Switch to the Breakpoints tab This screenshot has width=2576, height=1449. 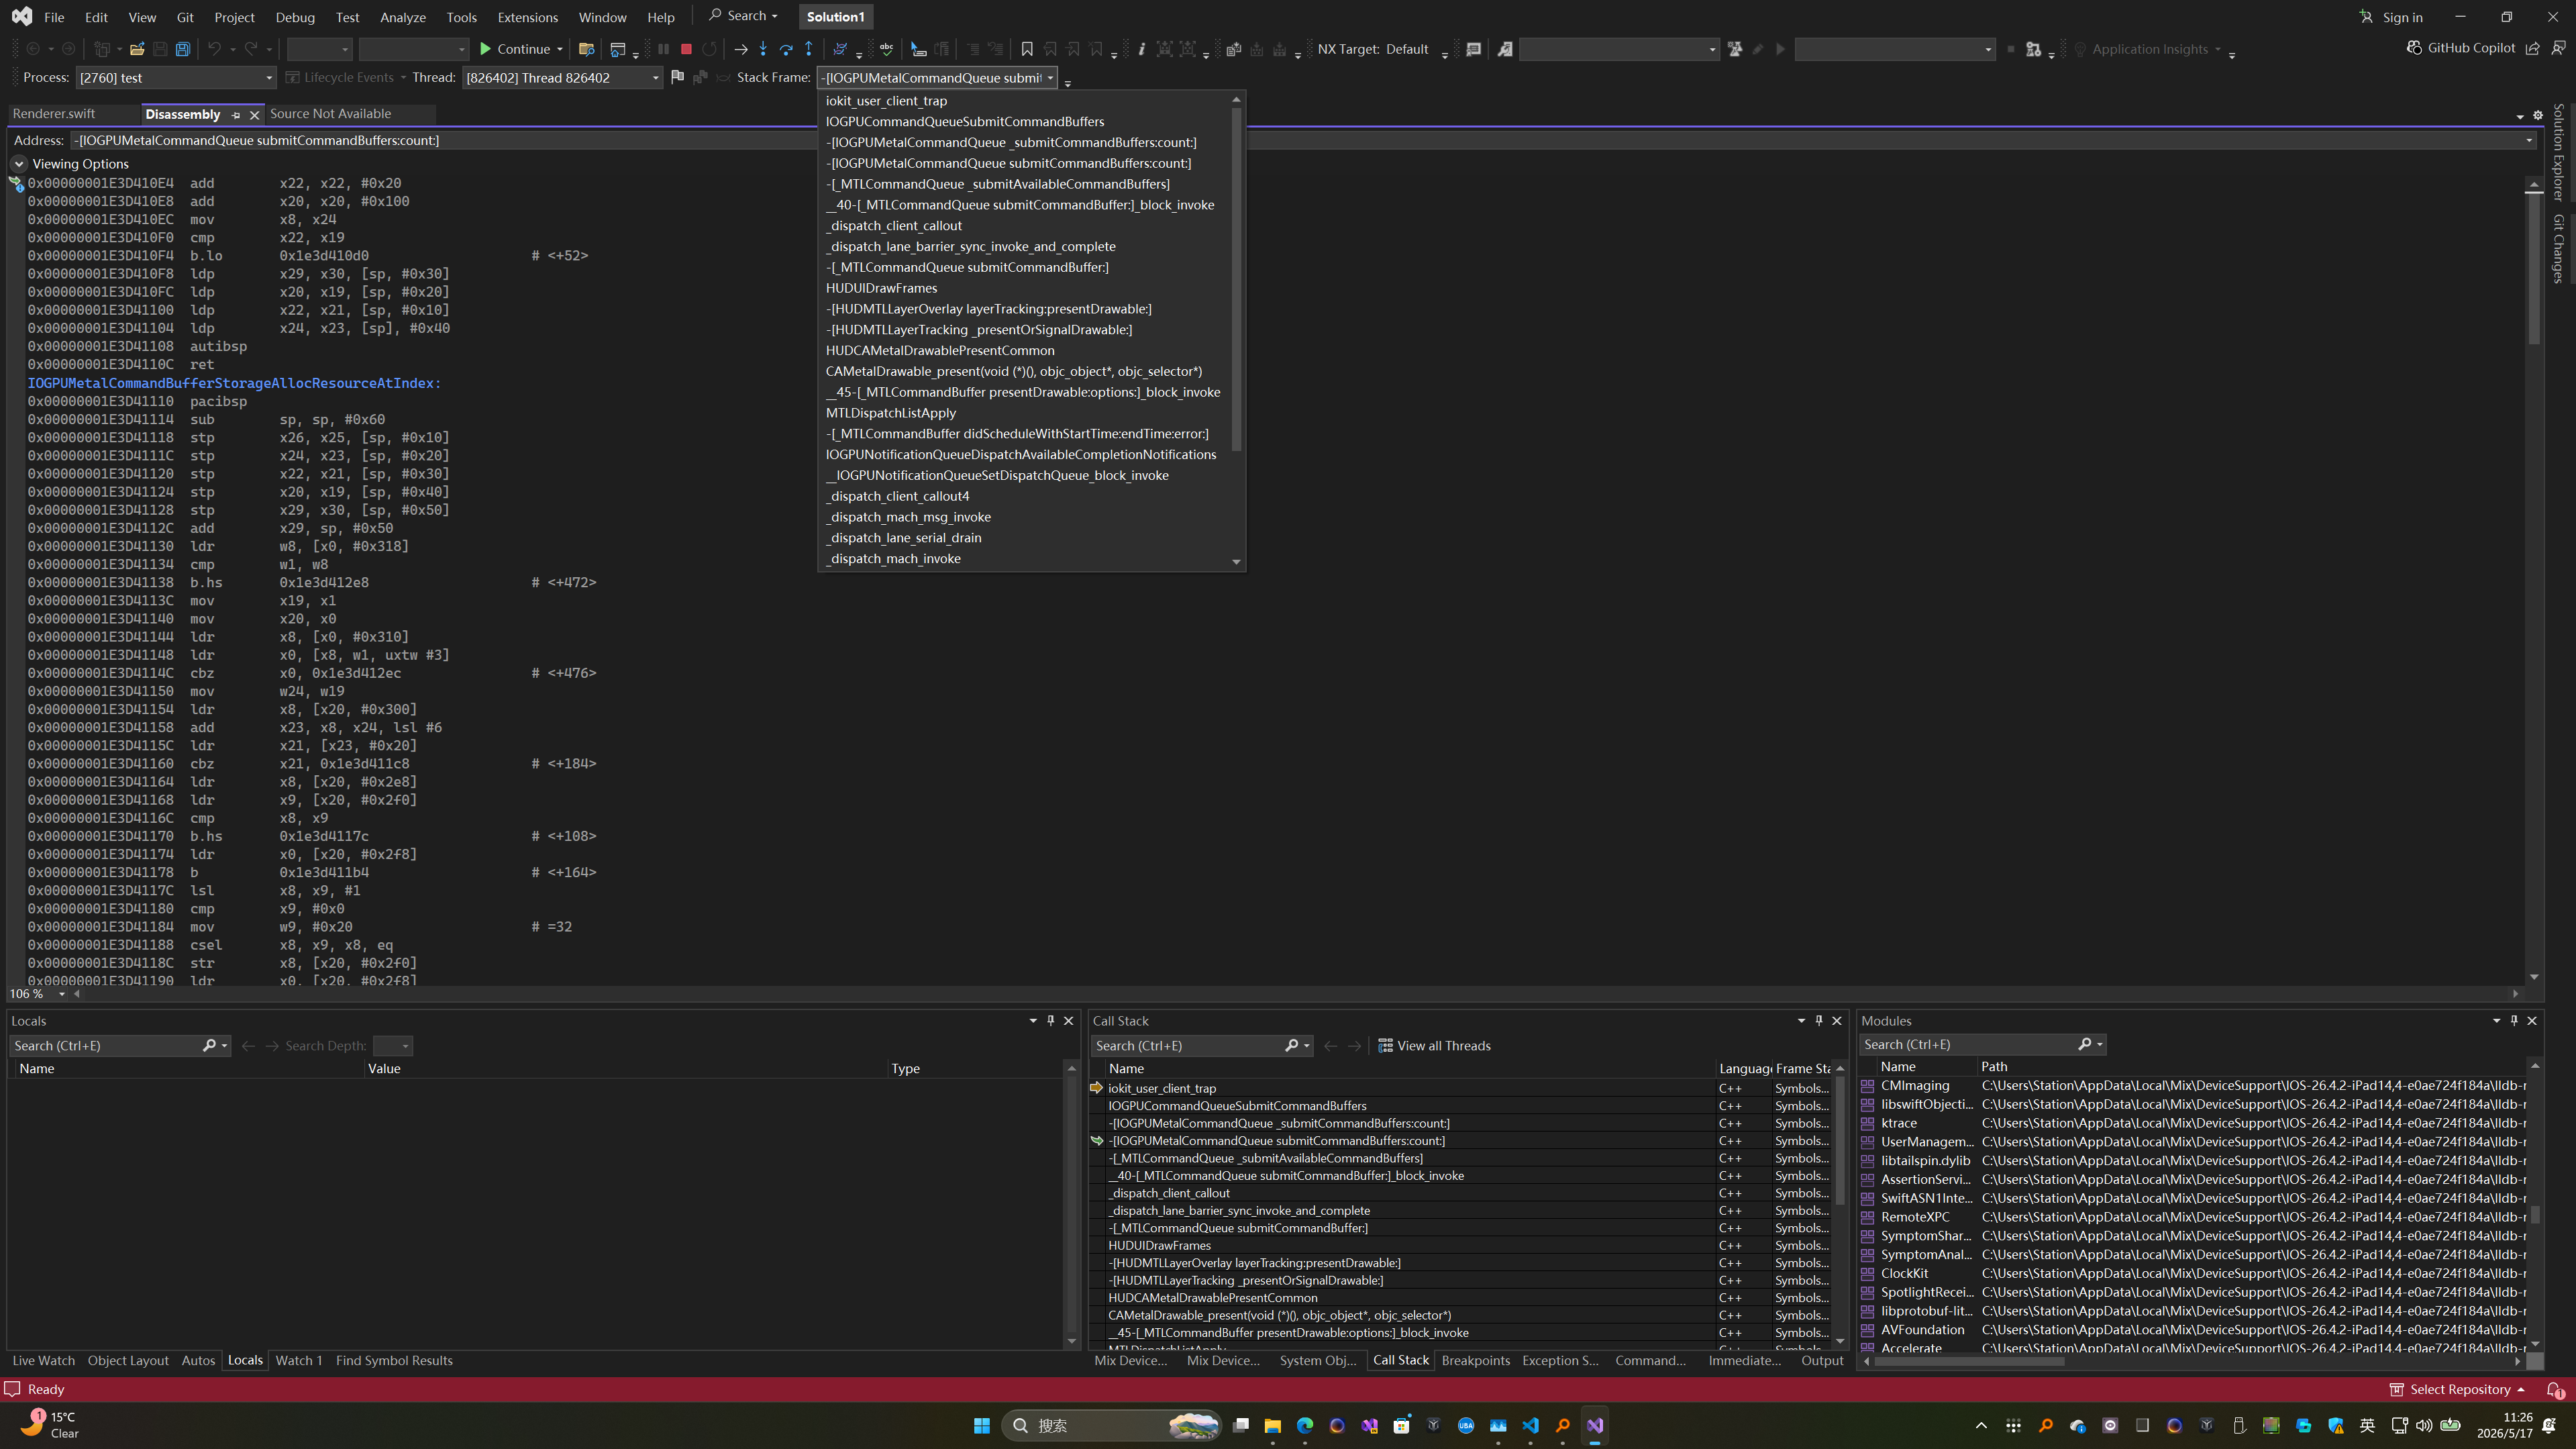point(1475,1360)
